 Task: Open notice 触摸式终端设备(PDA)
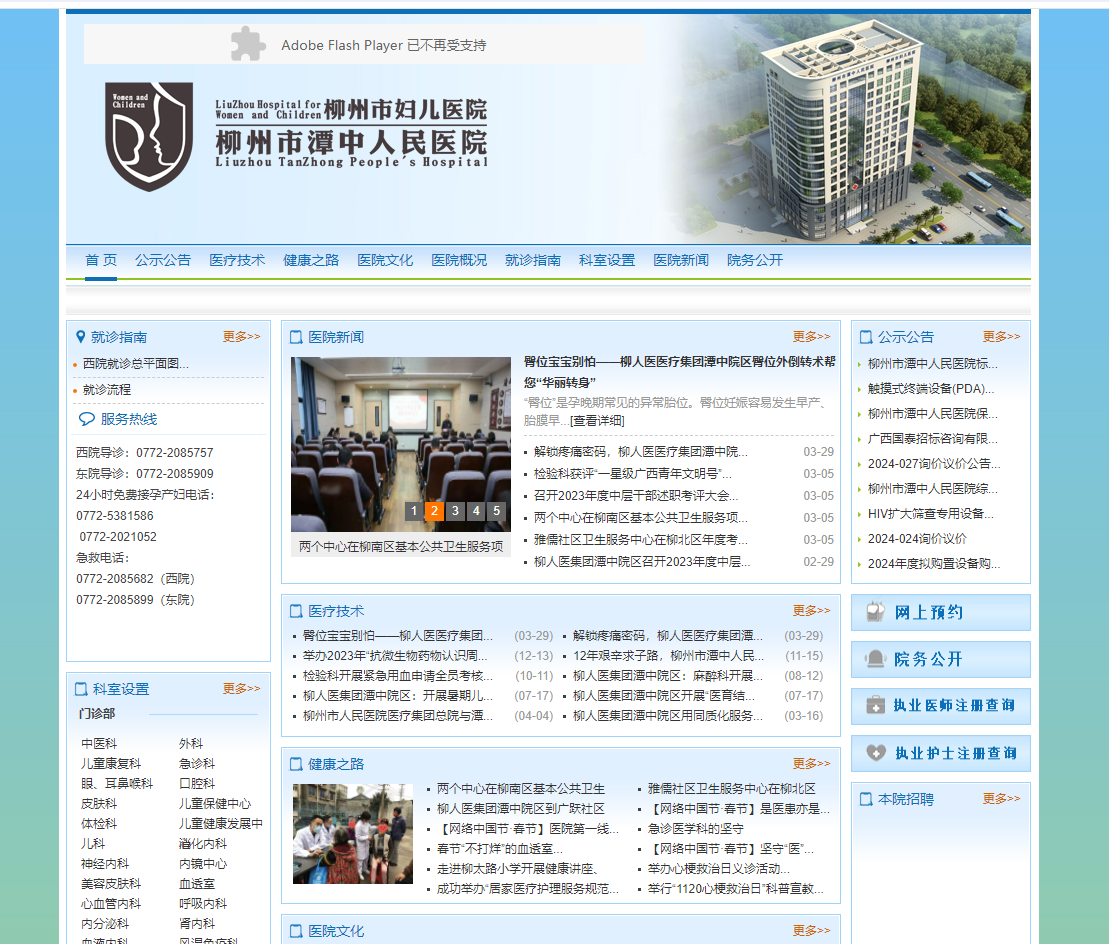pyautogui.click(x=931, y=389)
